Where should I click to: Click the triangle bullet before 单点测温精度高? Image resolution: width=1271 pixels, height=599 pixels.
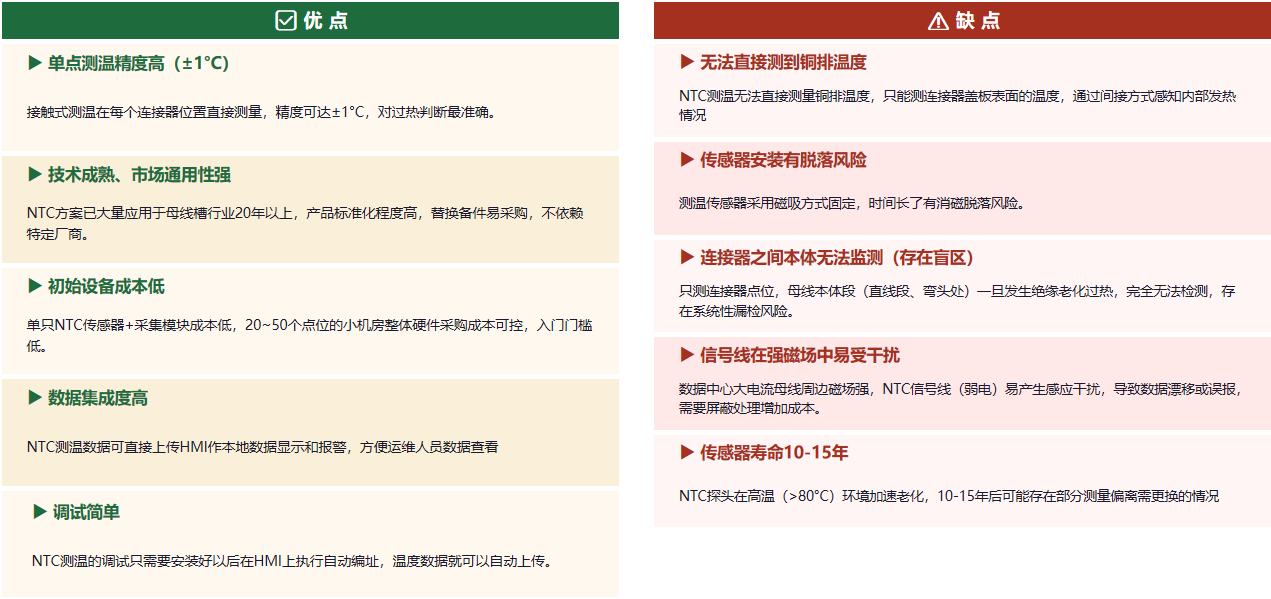pos(35,63)
